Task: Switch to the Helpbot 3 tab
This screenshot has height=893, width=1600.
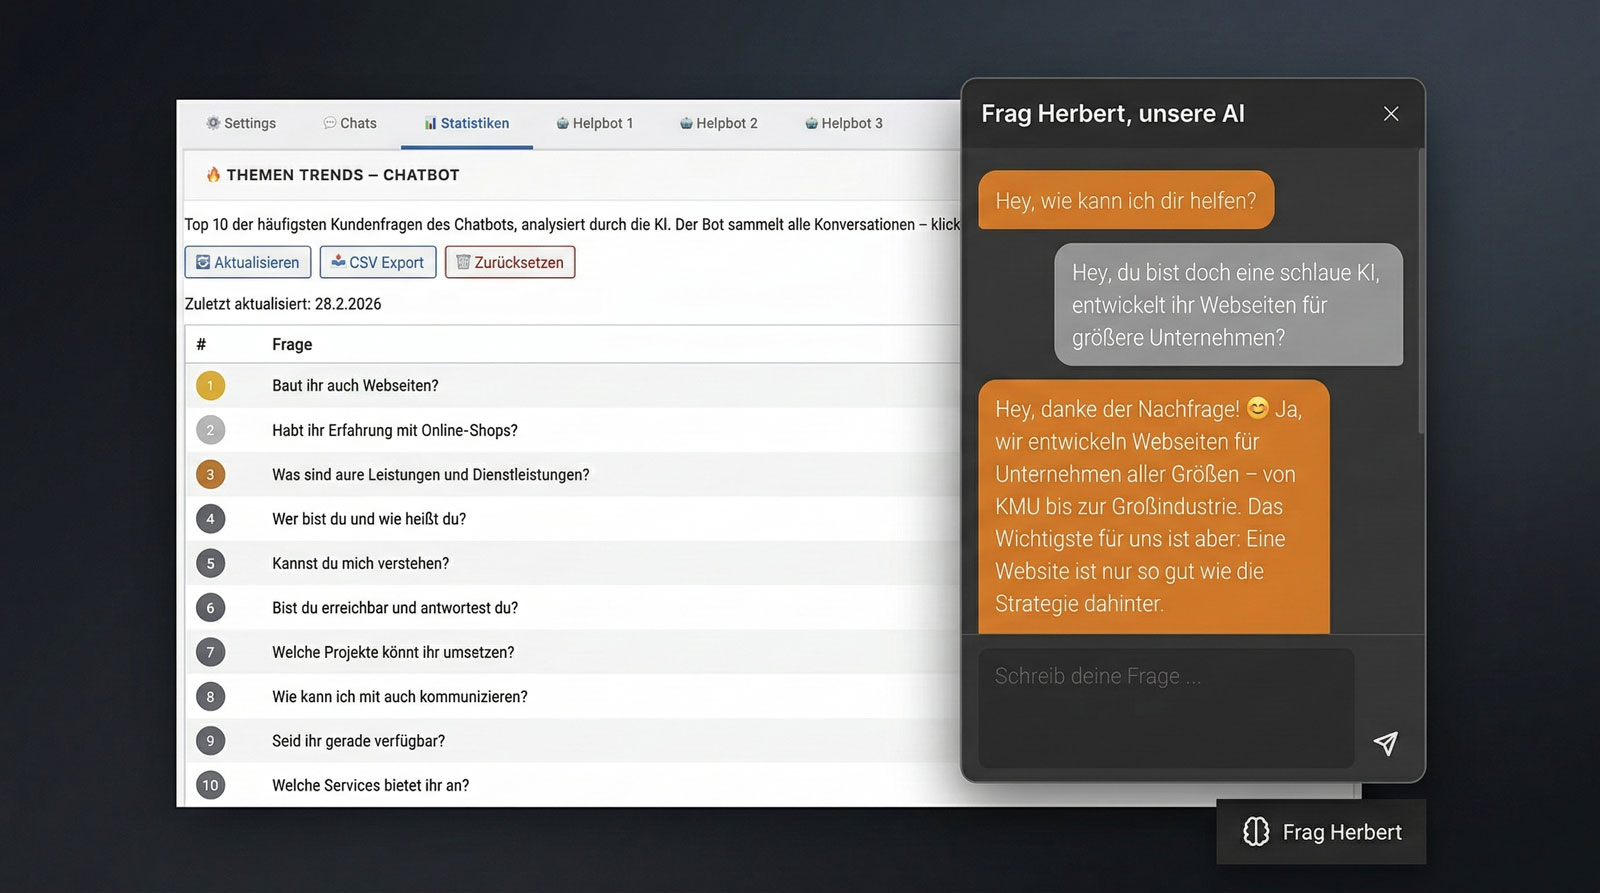Action: pyautogui.click(x=844, y=123)
